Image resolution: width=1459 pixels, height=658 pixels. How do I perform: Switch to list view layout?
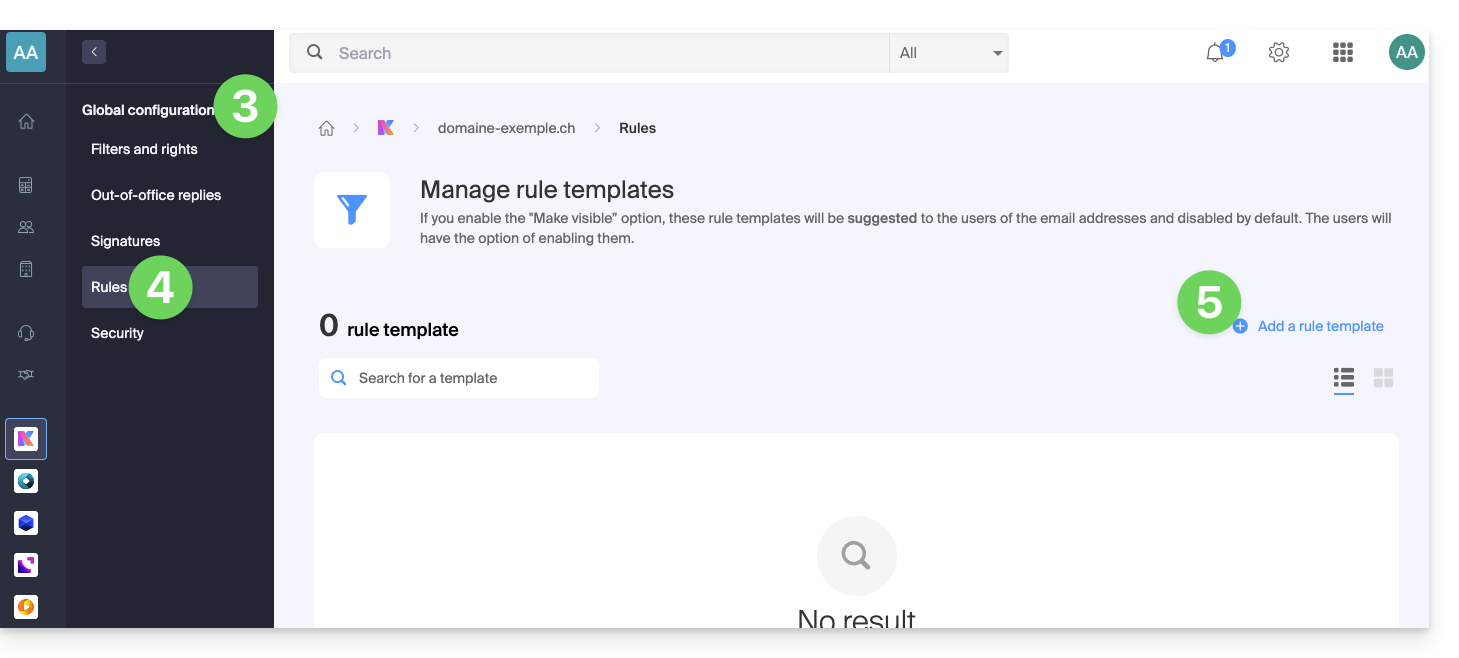click(x=1344, y=378)
